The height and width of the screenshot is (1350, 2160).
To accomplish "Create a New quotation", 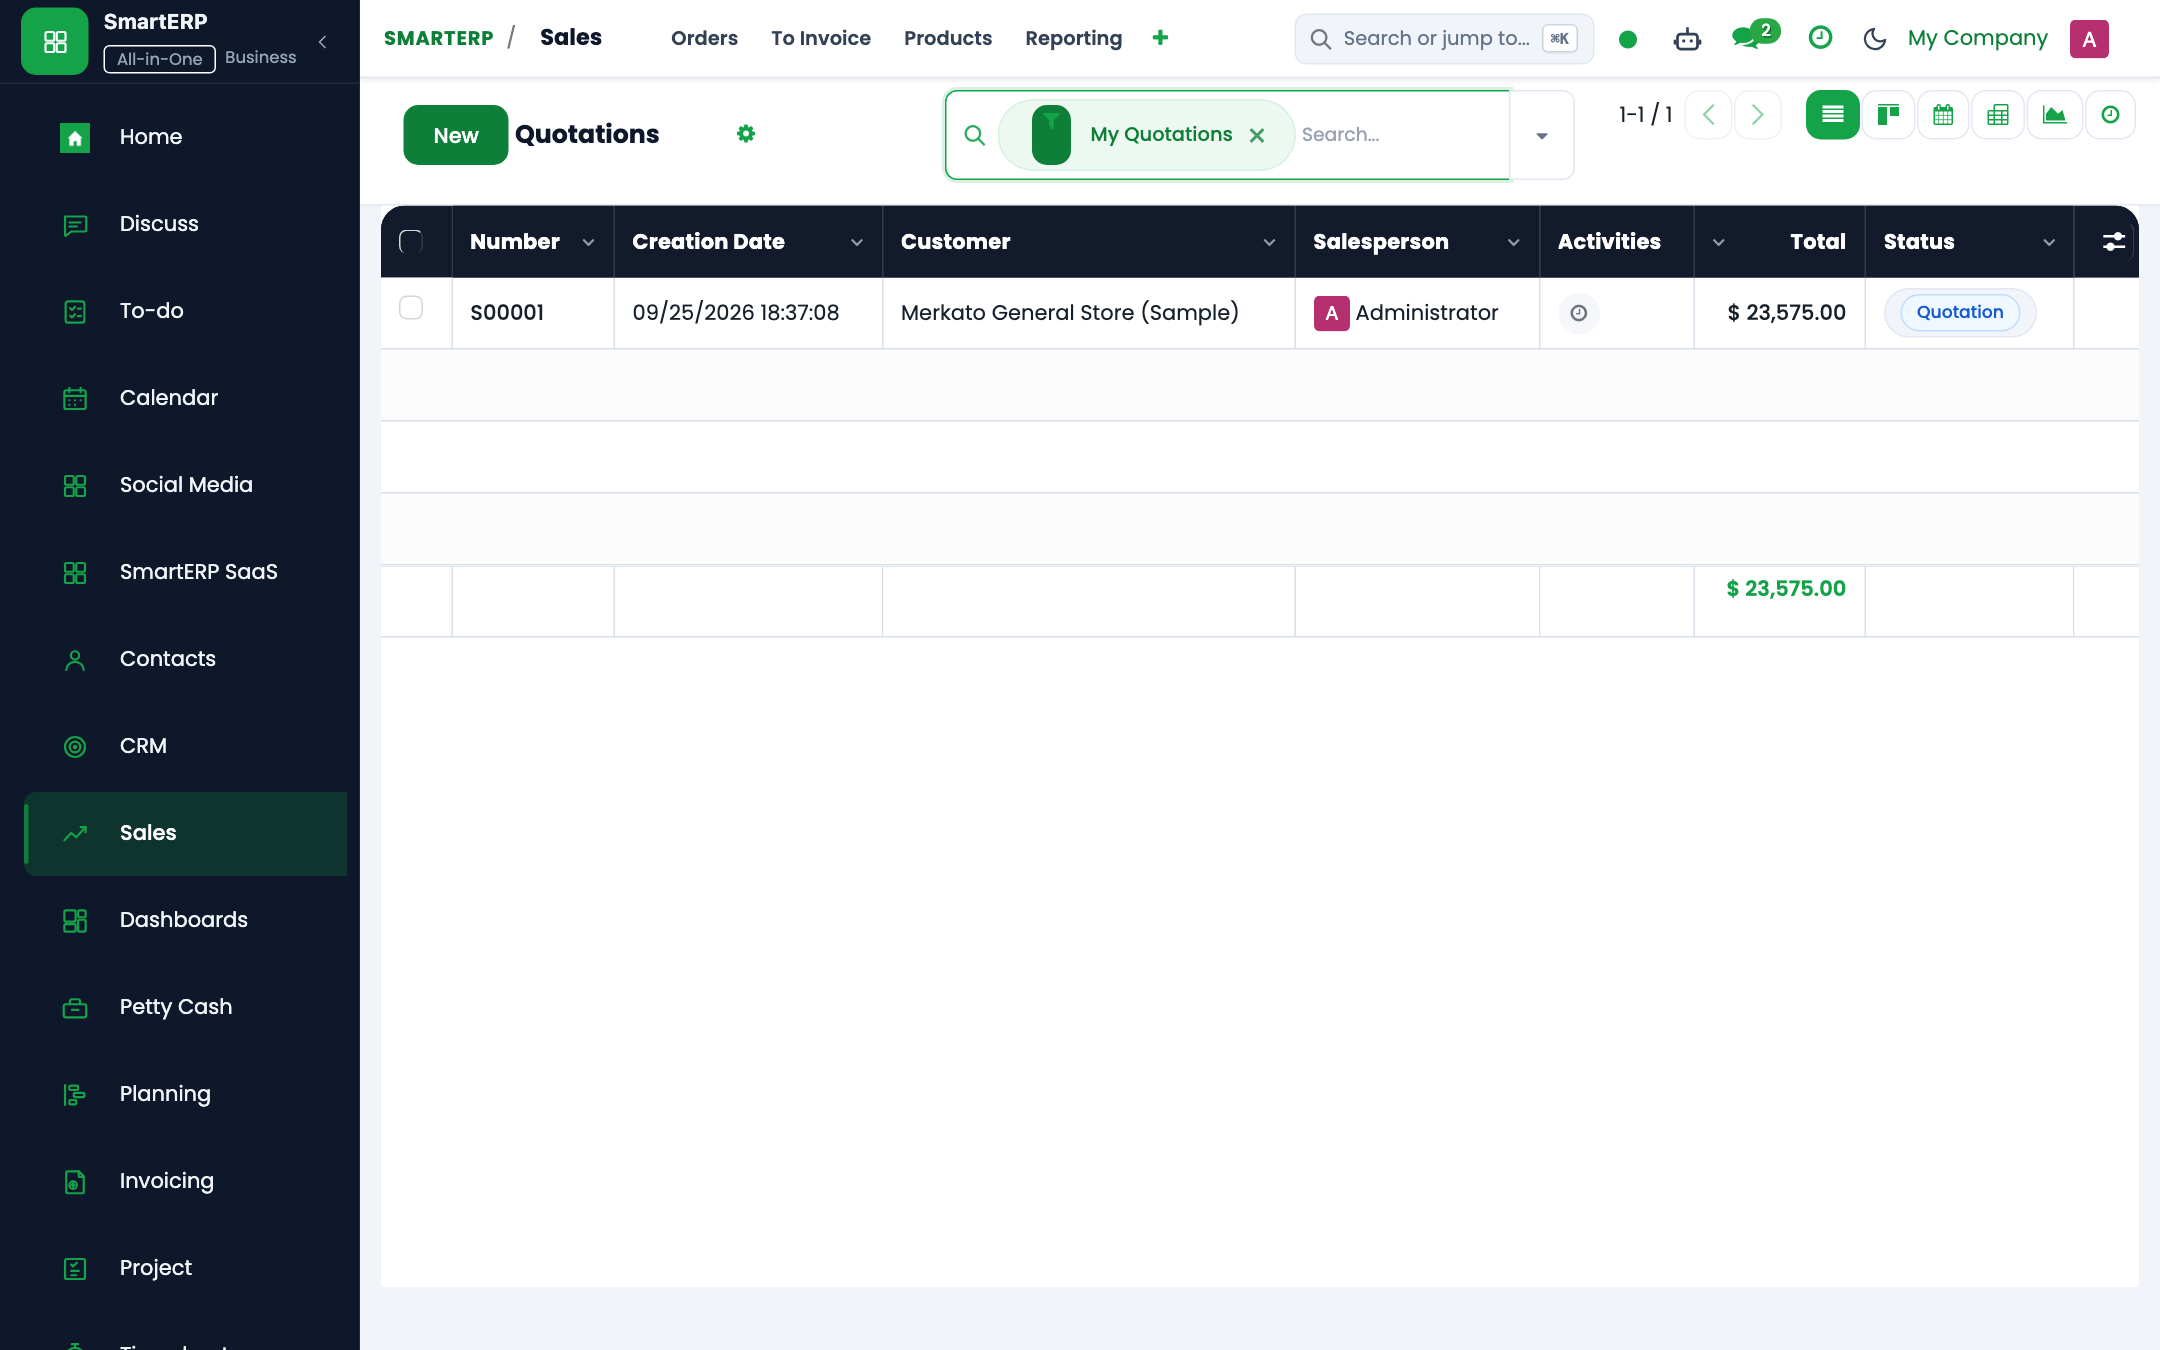I will [455, 135].
